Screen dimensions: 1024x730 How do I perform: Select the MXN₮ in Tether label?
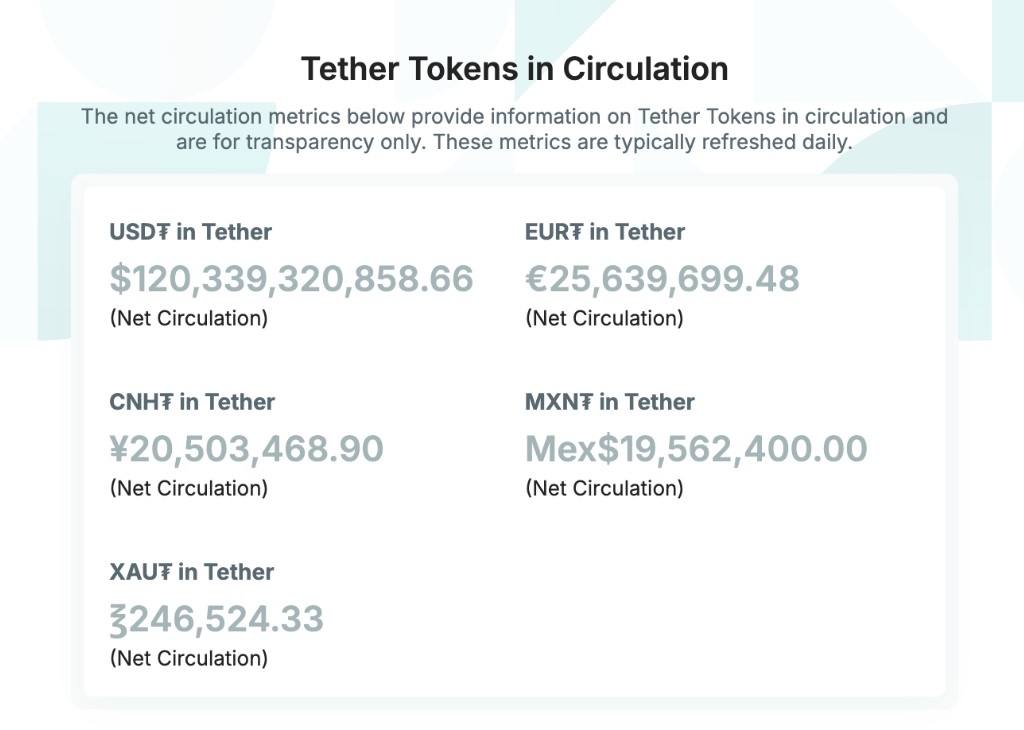[610, 402]
